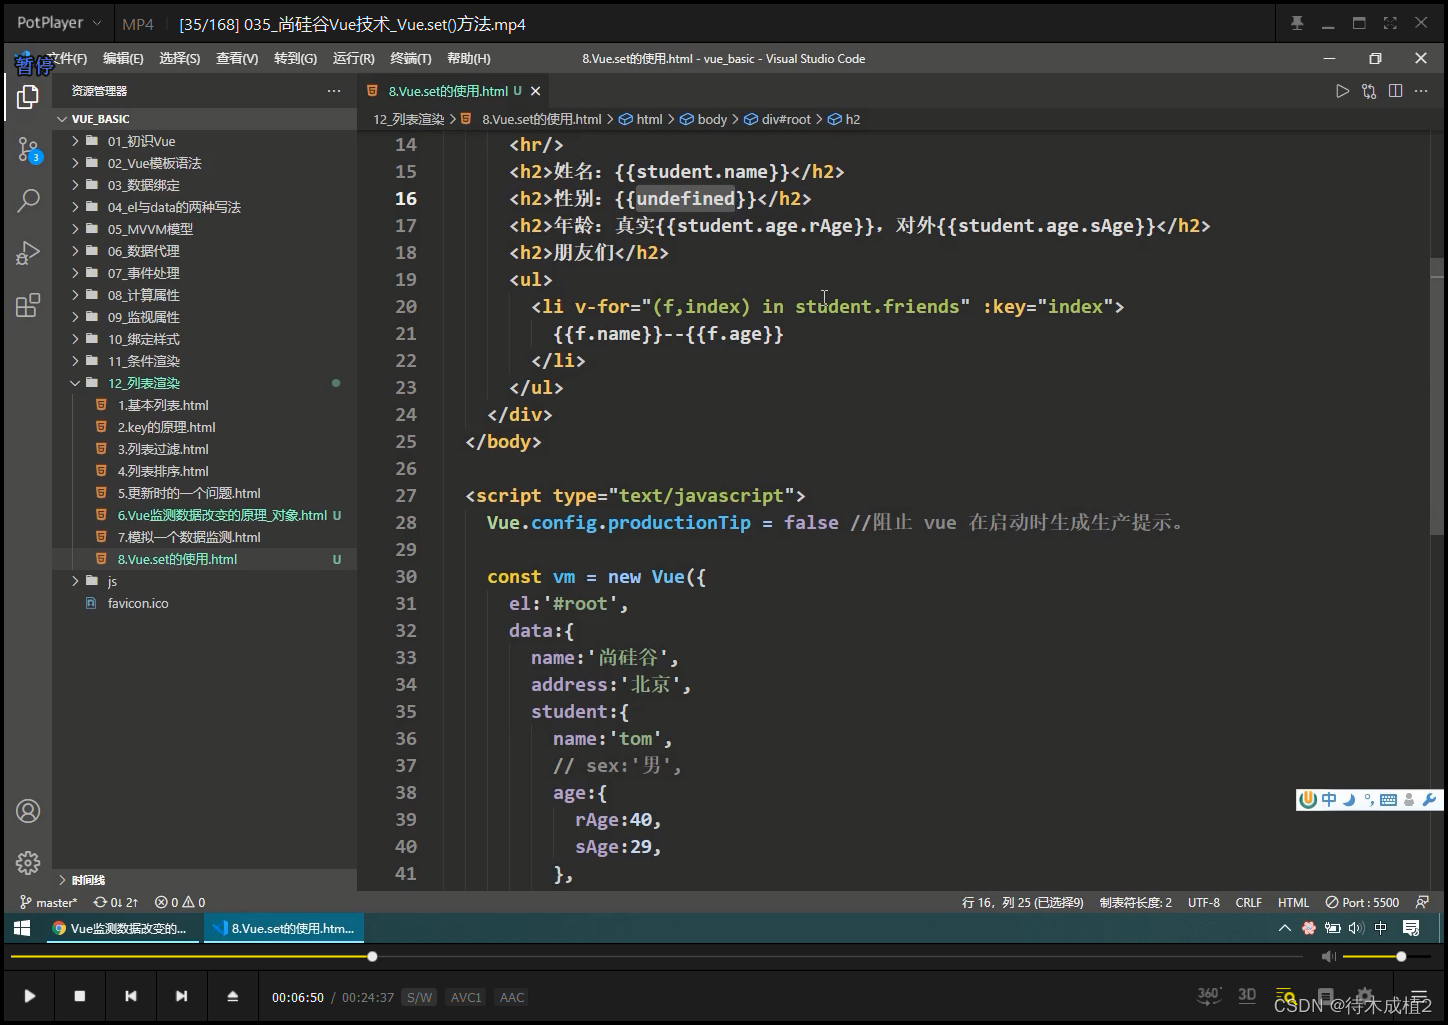Change CRLF line ending in status bar
This screenshot has height=1025, width=1448.
coord(1249,902)
